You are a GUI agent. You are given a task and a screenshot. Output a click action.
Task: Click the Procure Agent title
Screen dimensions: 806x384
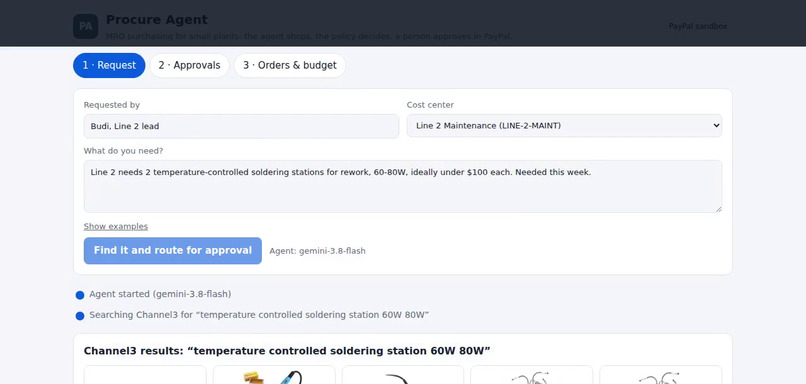tap(157, 20)
